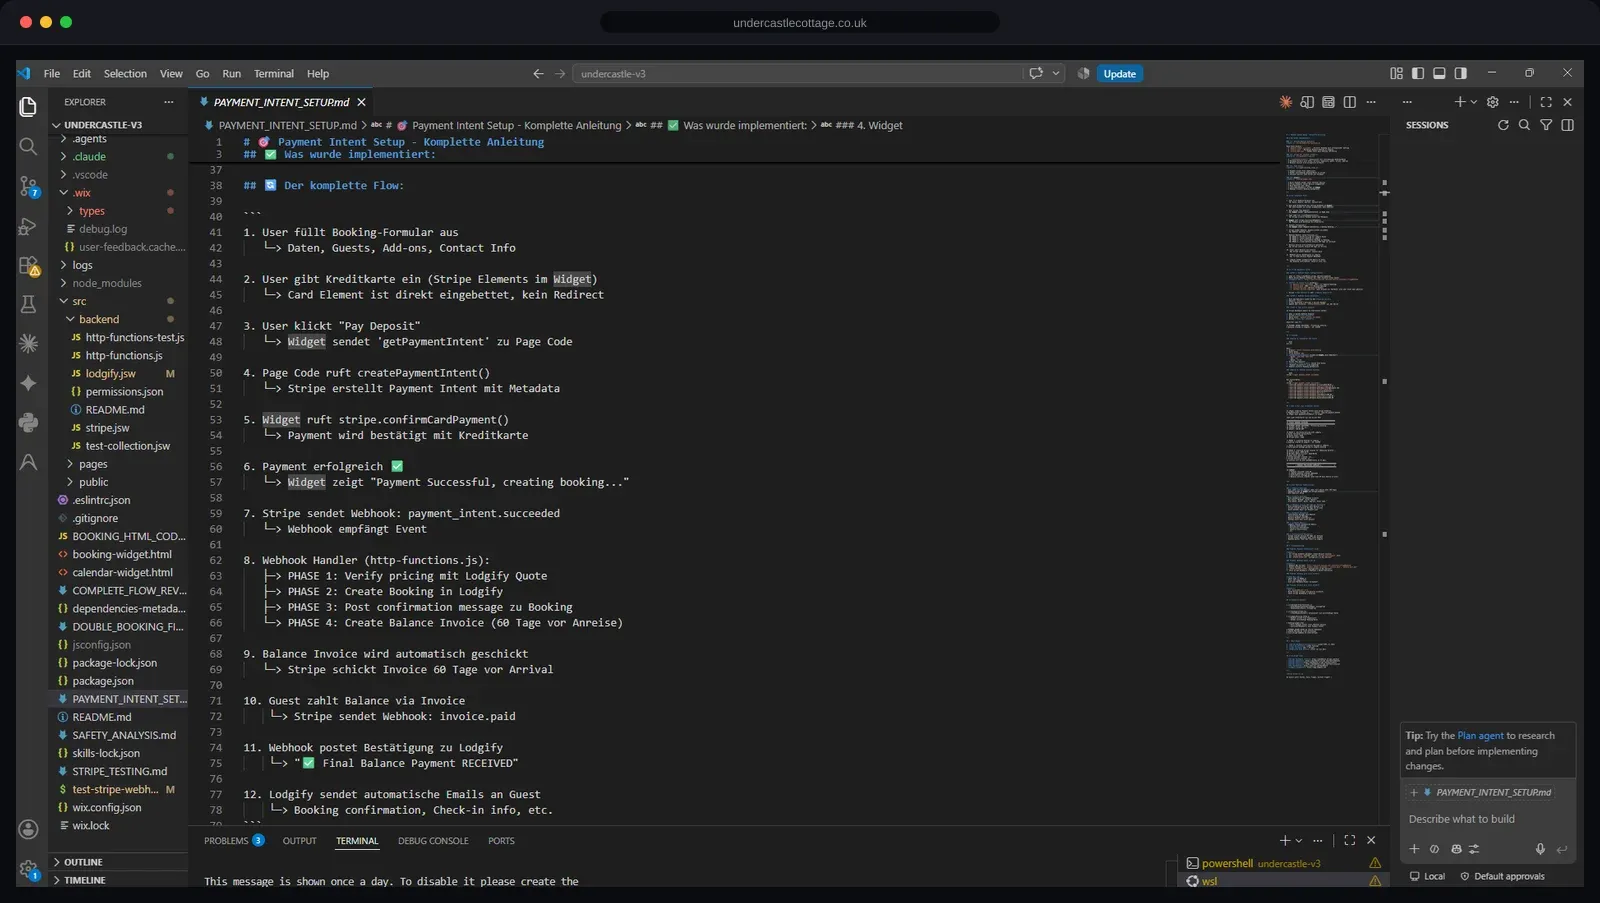The width and height of the screenshot is (1600, 903).
Task: Toggle secondary side bar visibility
Action: [x=1461, y=74]
